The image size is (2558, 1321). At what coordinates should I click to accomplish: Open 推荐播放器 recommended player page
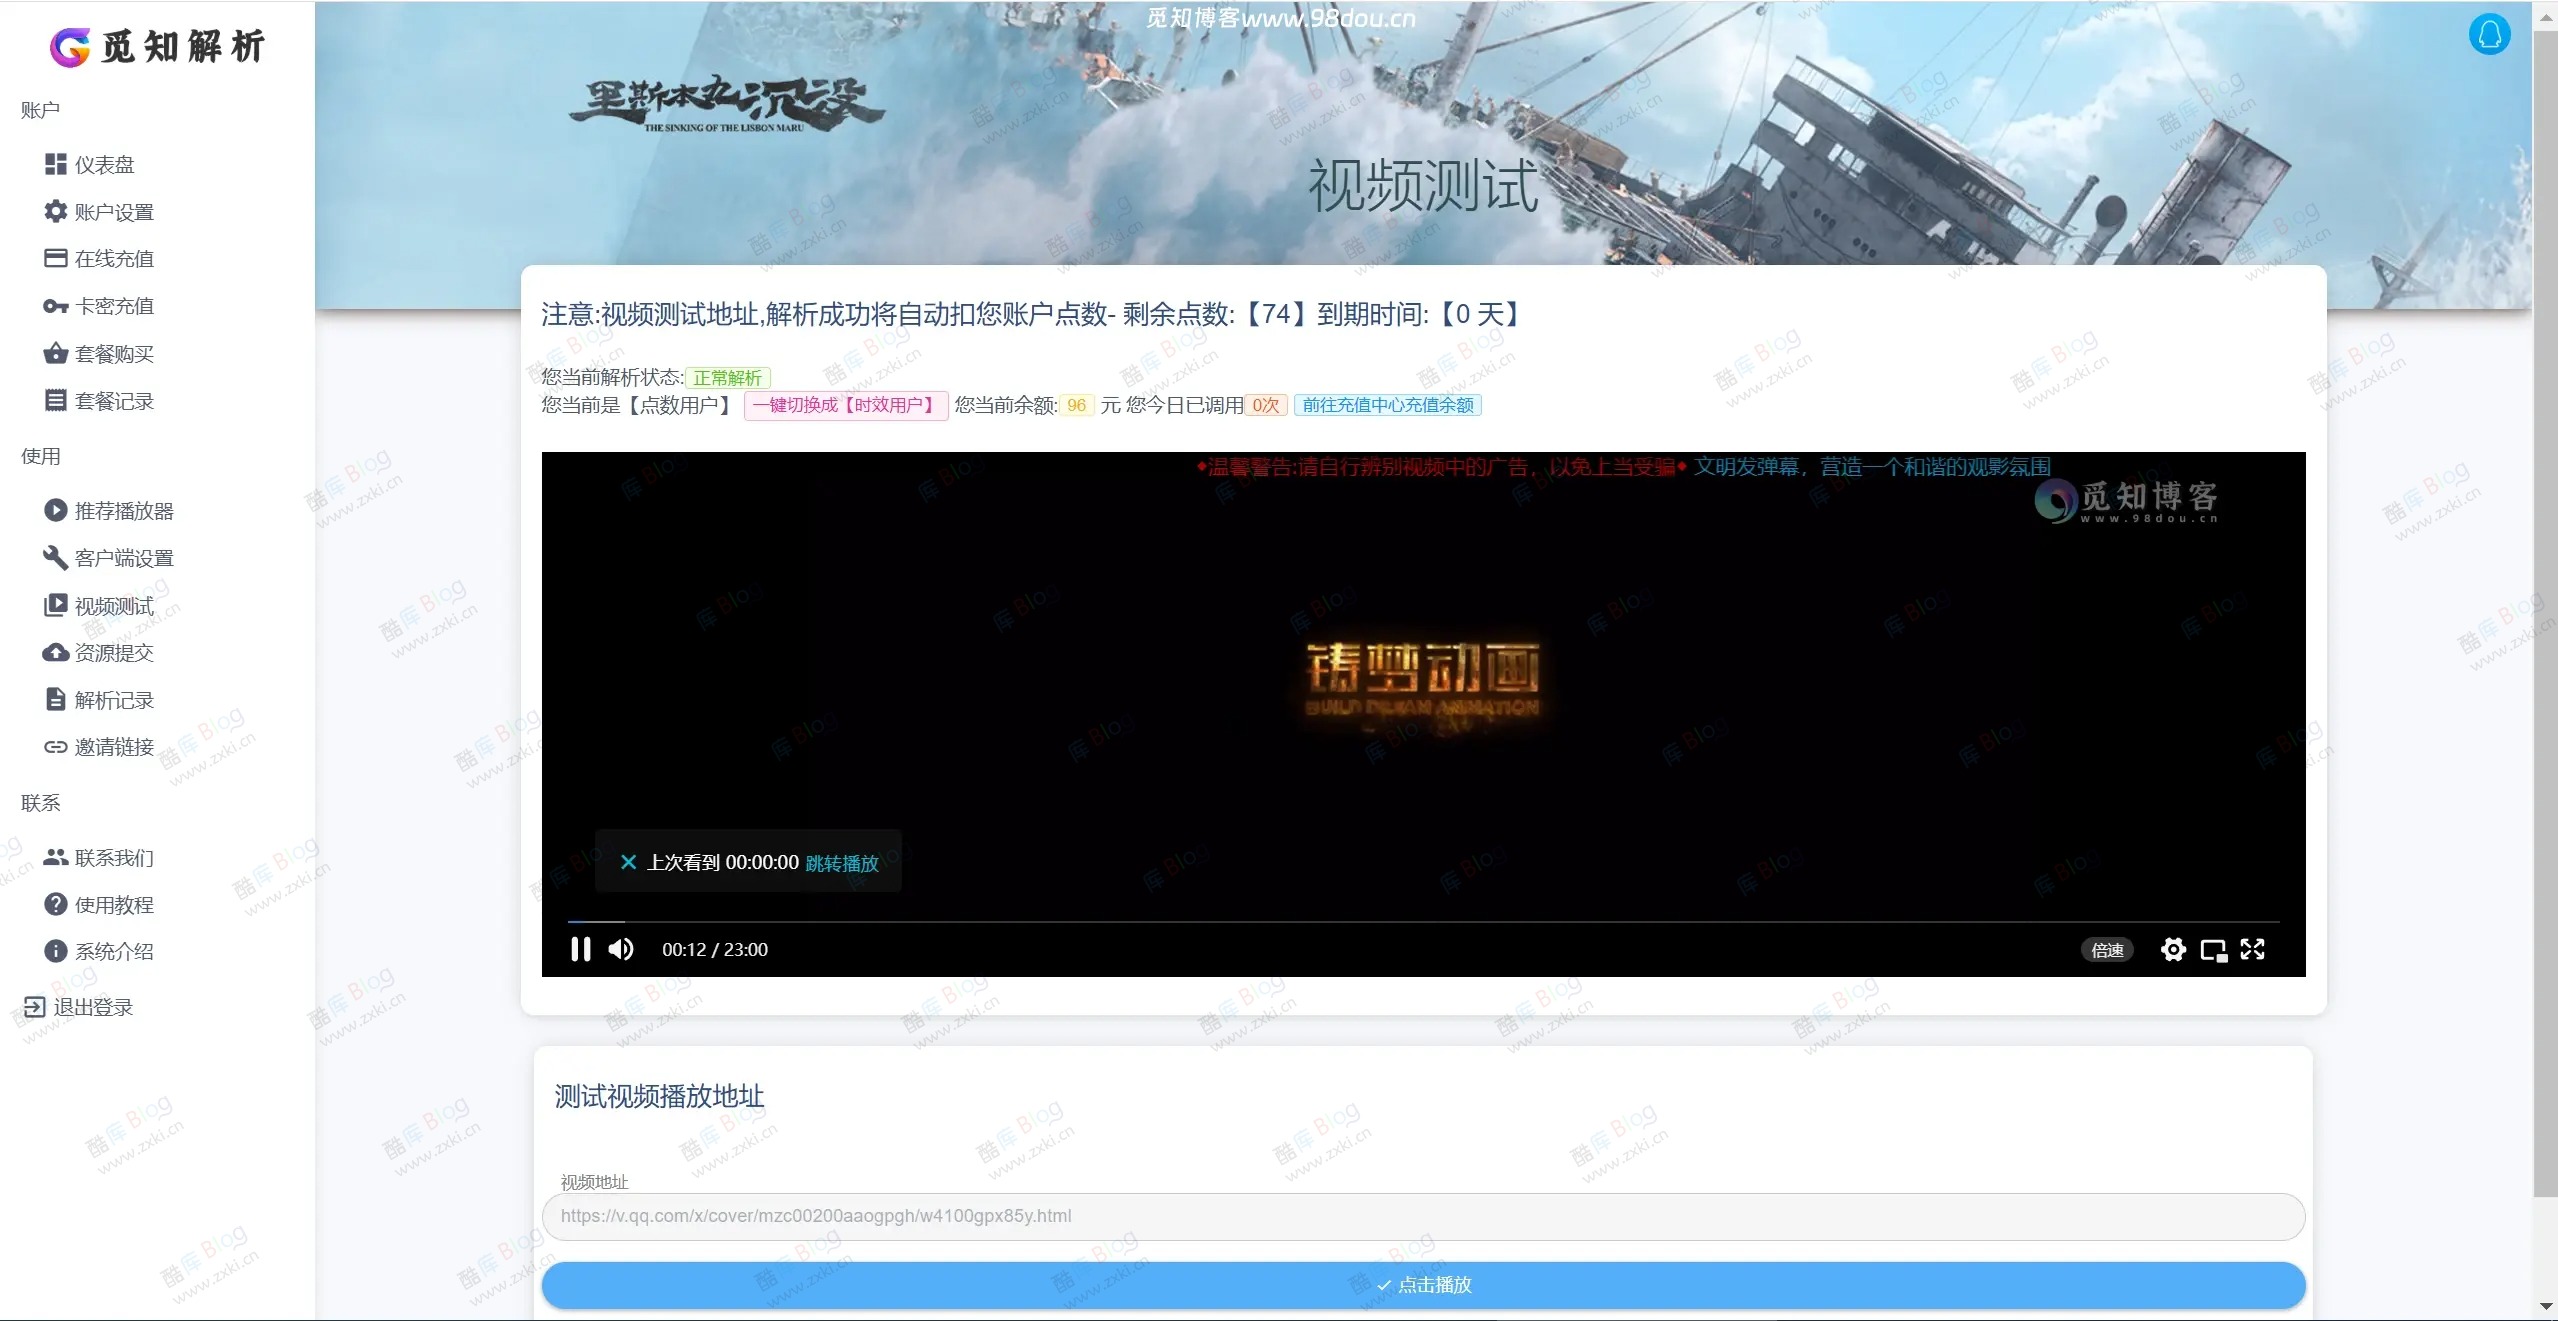click(x=125, y=510)
